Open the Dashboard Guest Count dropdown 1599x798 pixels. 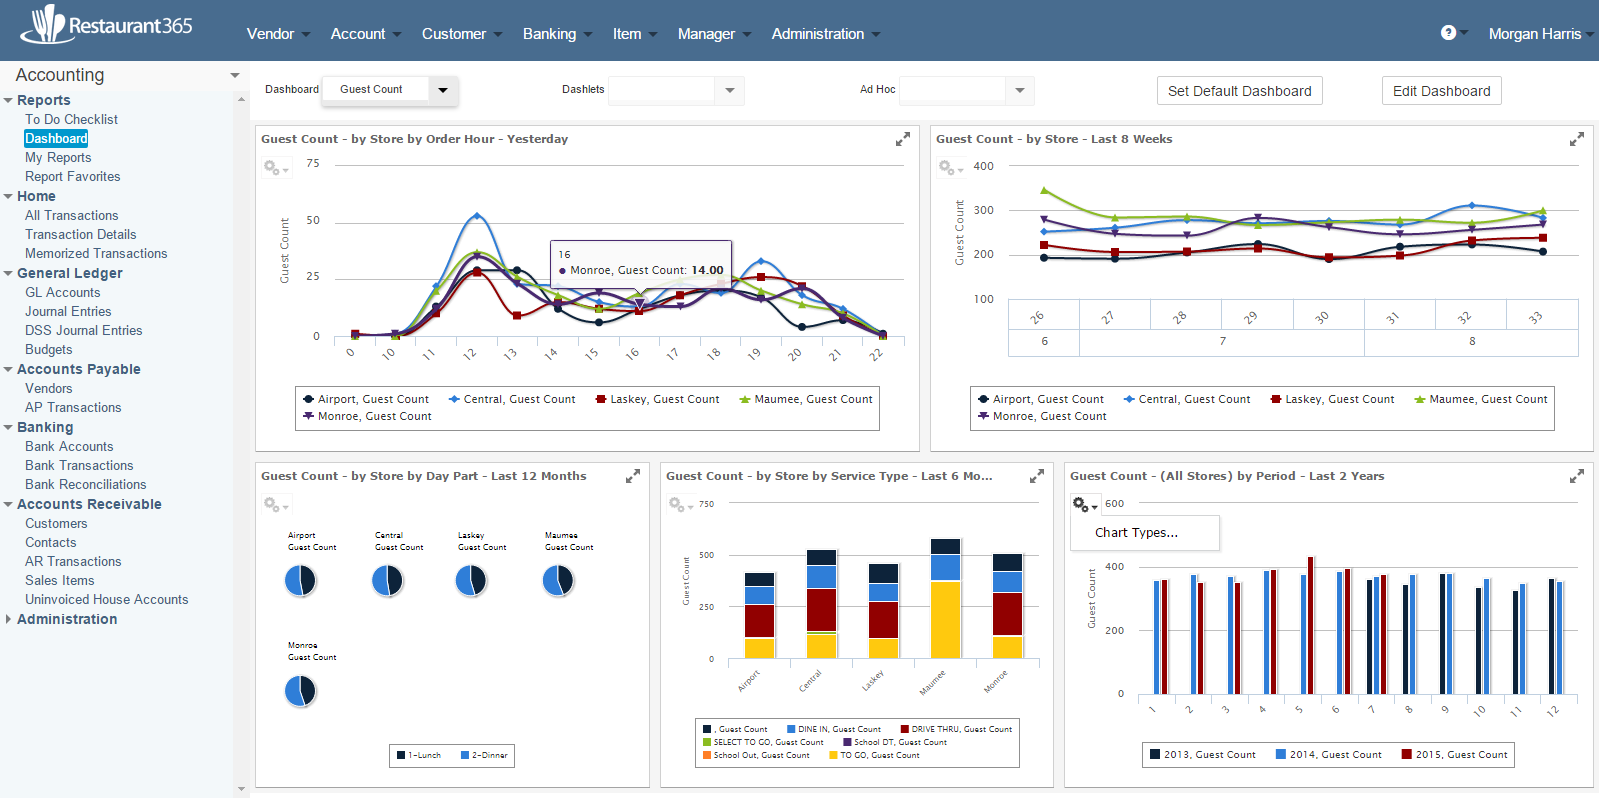tap(443, 90)
